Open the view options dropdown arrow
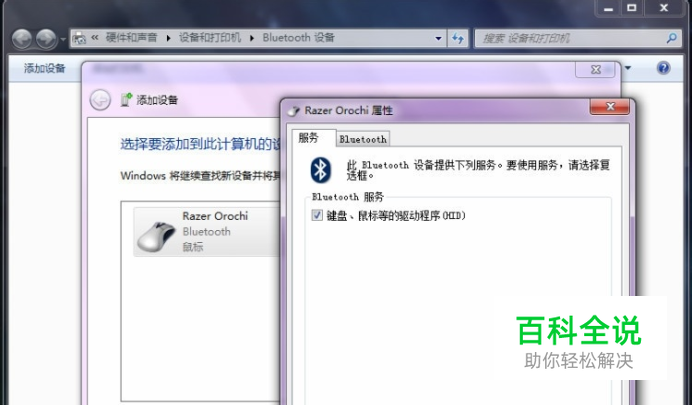Viewport: 692px width, 405px height. pos(628,68)
